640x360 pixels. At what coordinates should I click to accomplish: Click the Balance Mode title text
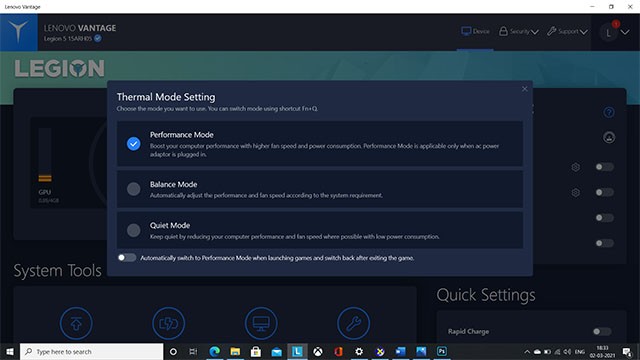pyautogui.click(x=173, y=184)
